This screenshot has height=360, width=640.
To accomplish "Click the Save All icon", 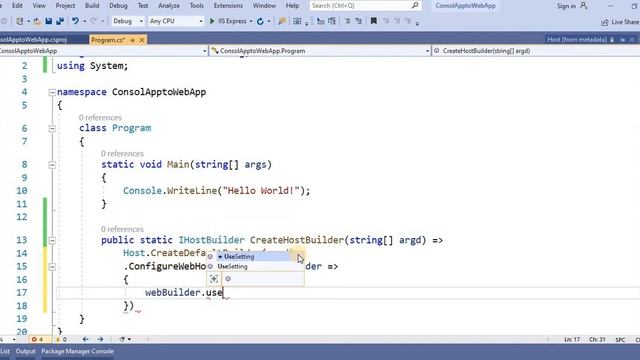I will click(x=60, y=21).
